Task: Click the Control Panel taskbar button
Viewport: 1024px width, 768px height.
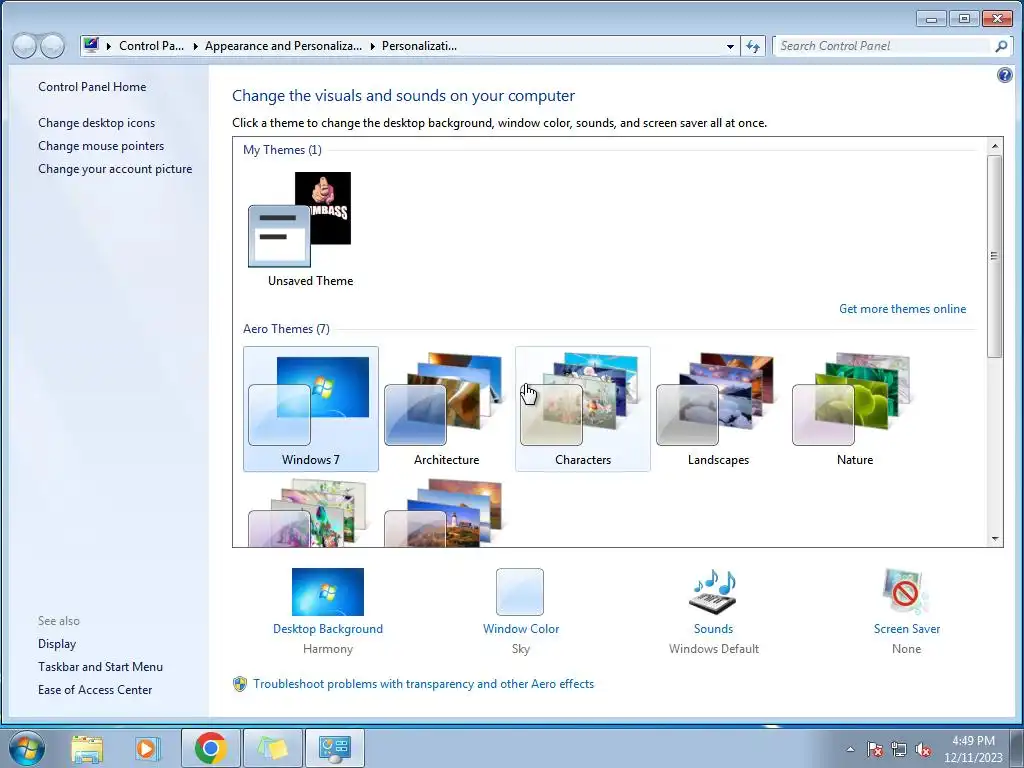Action: click(x=334, y=748)
